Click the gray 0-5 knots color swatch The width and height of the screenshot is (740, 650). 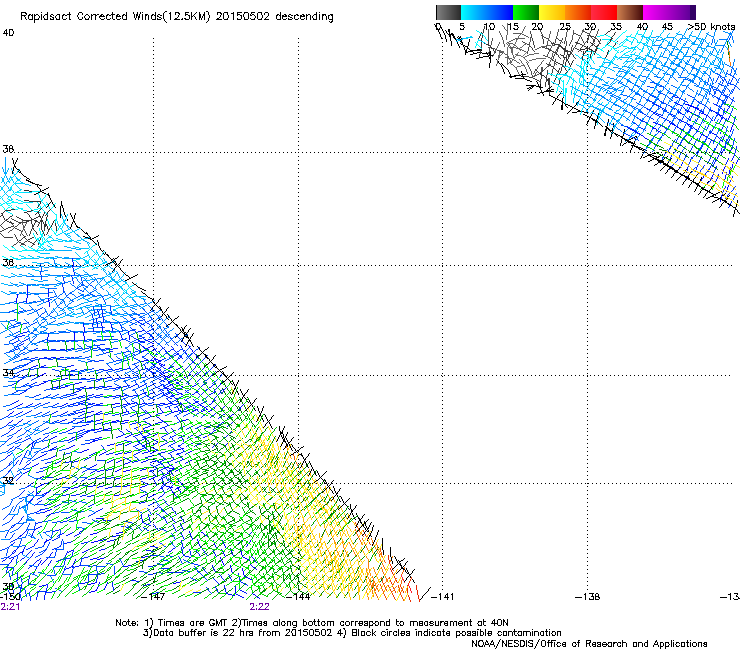tap(448, 12)
